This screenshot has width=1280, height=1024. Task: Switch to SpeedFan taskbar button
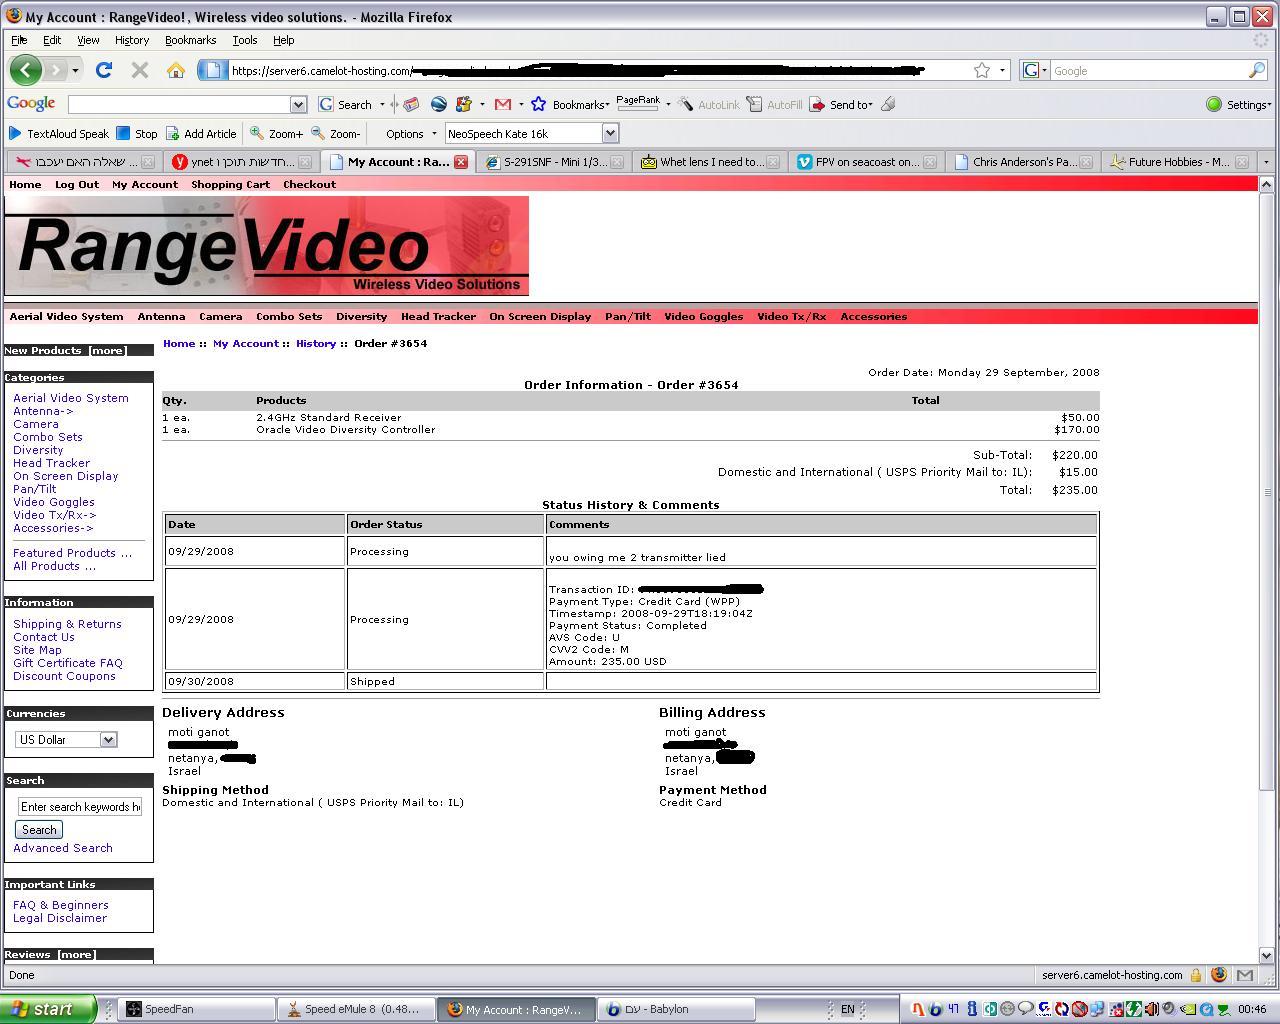[x=197, y=1009]
